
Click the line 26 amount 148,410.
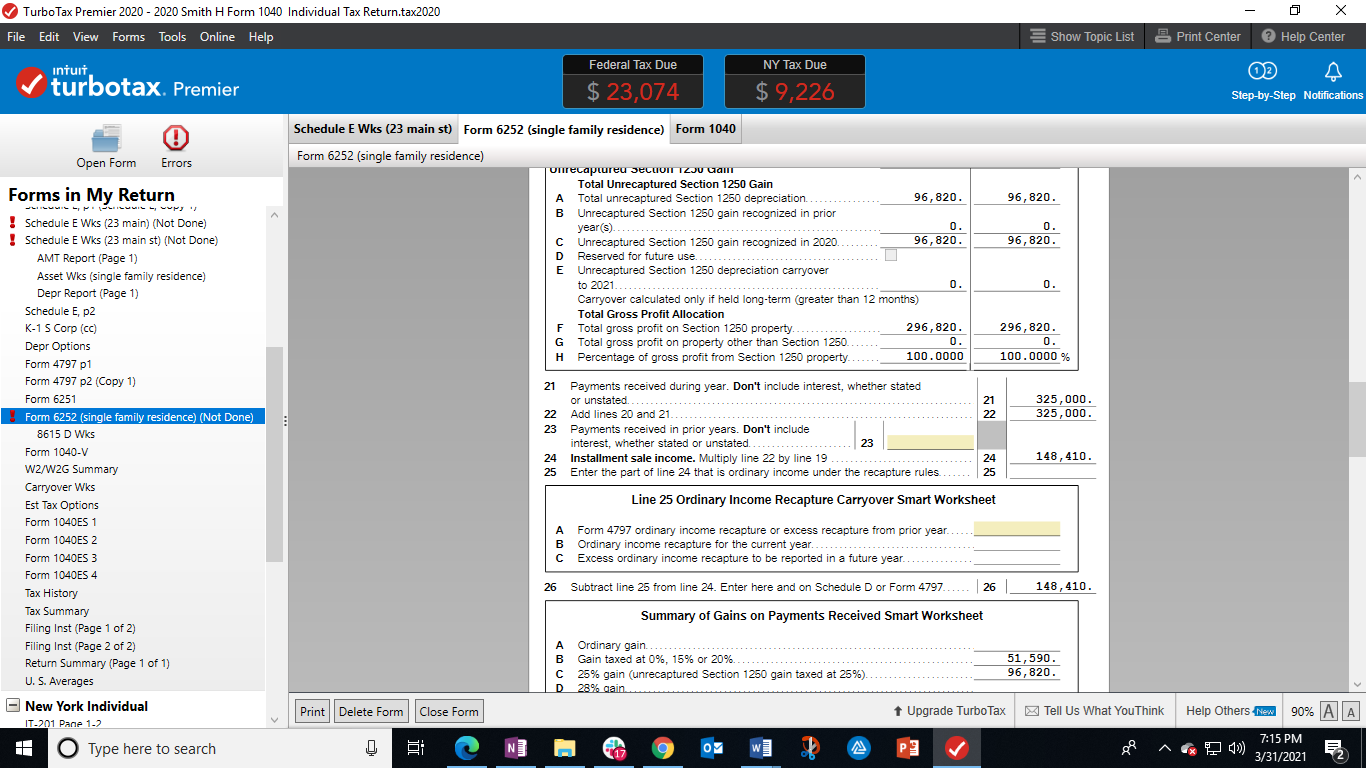[x=1065, y=587]
